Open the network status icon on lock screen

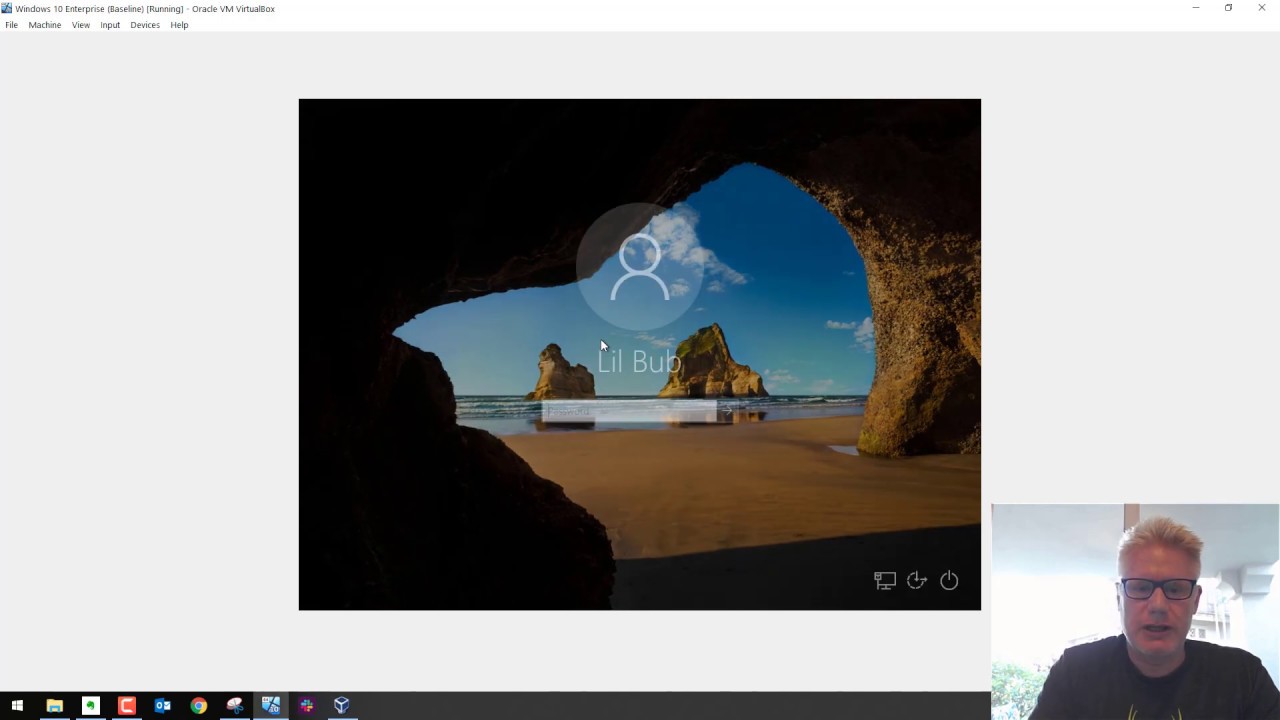tap(884, 580)
